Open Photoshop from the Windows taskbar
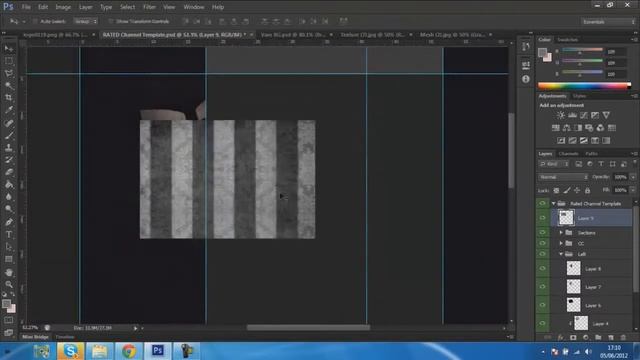This screenshot has height=360, width=640. click(158, 351)
